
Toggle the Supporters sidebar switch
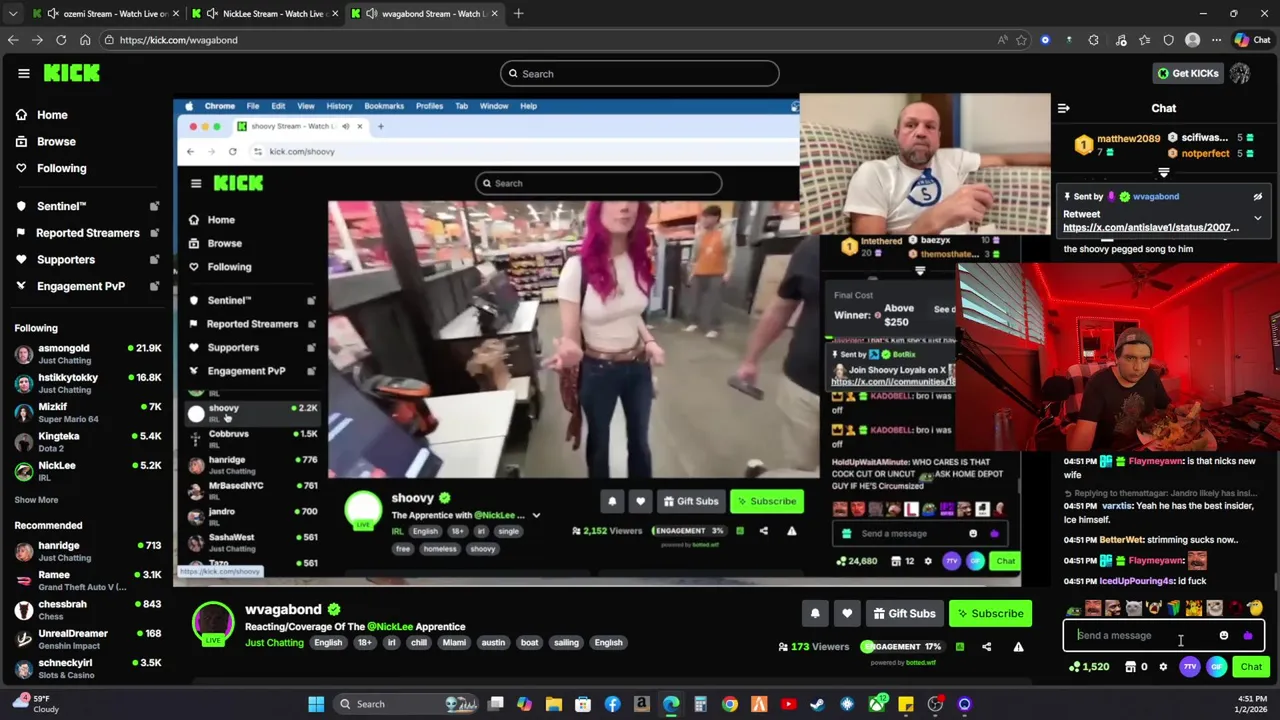[154, 260]
